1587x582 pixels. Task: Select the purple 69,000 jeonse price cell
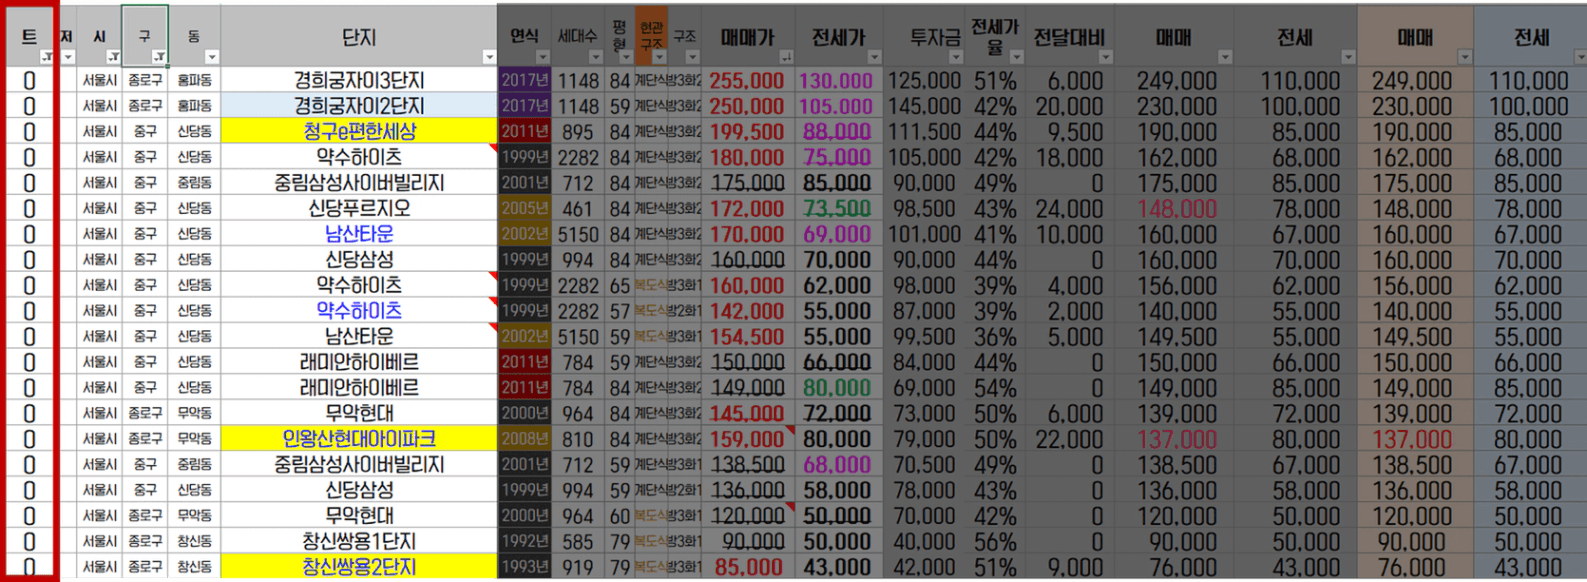(839, 234)
